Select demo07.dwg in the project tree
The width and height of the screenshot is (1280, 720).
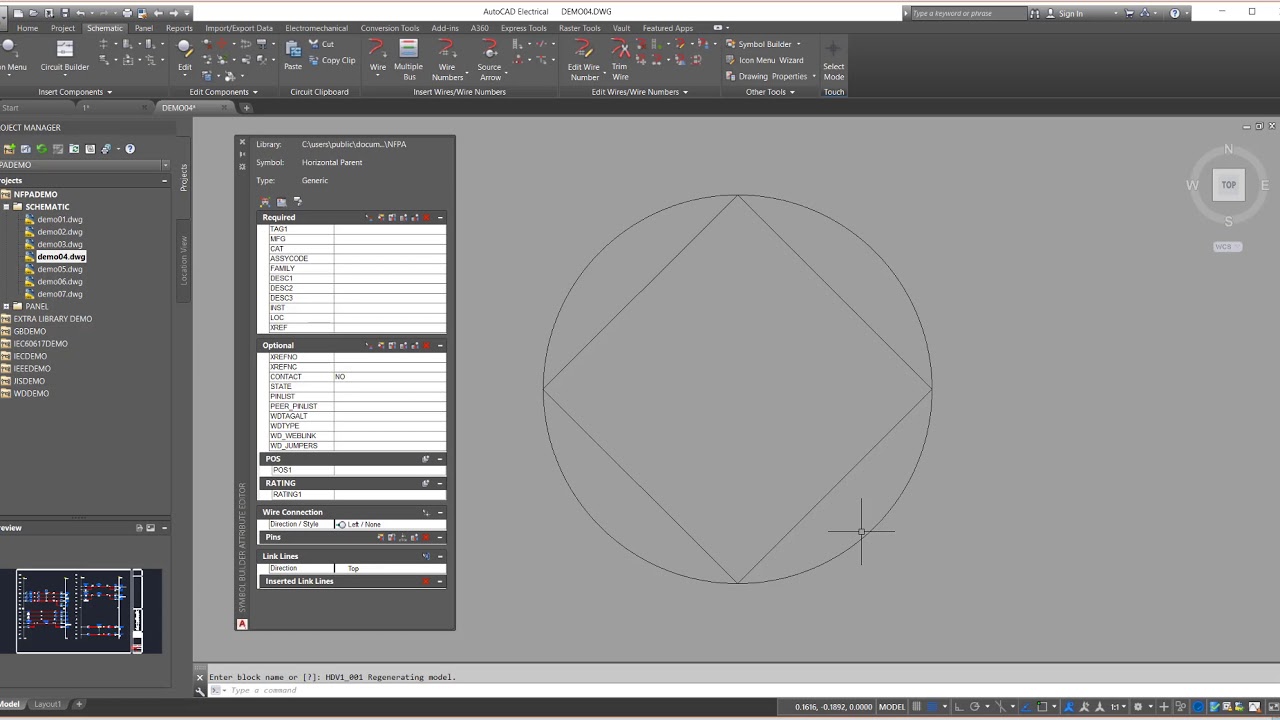pos(59,294)
